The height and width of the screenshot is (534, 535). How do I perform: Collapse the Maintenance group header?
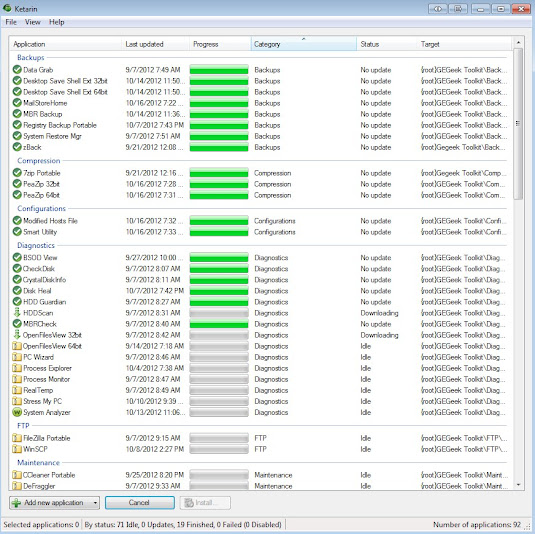coord(38,462)
